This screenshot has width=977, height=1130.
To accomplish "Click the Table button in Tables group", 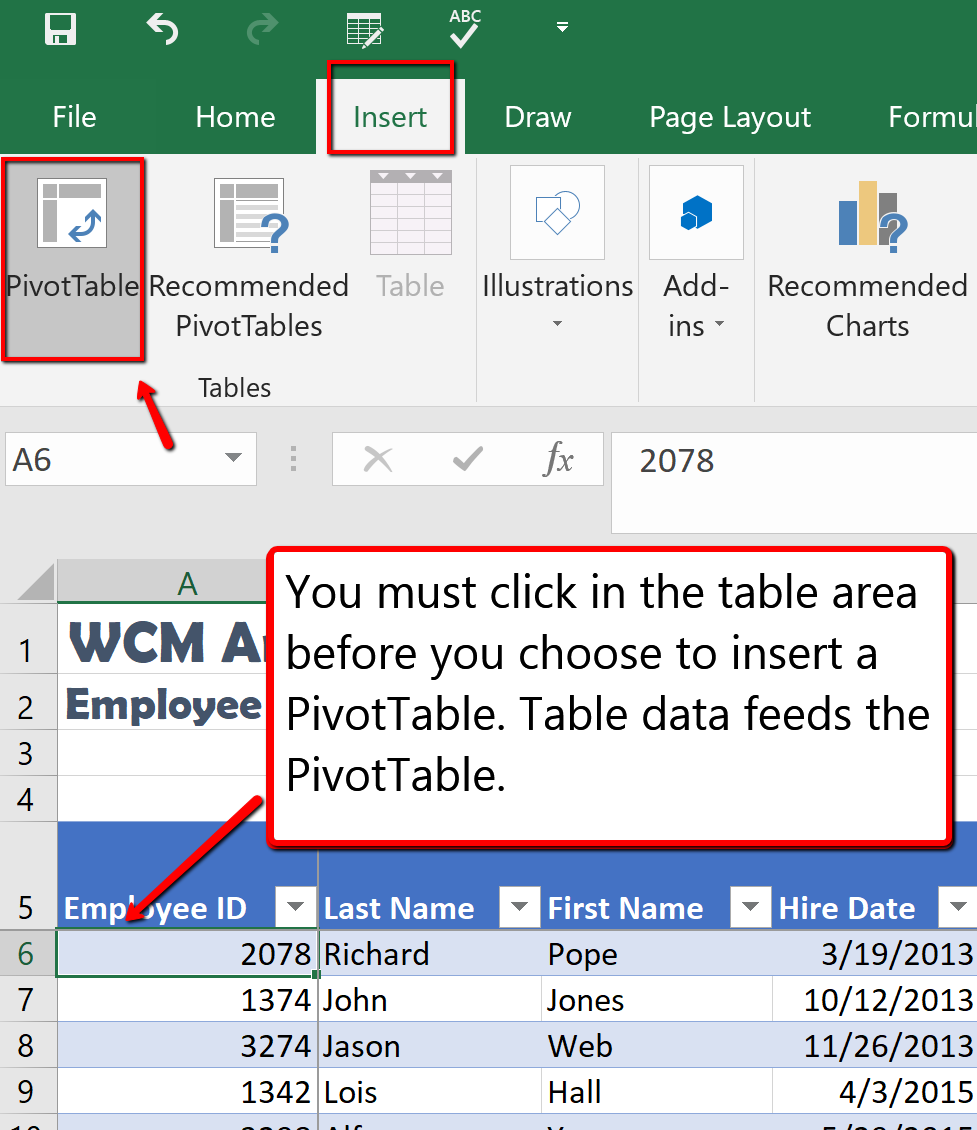I will tap(411, 236).
